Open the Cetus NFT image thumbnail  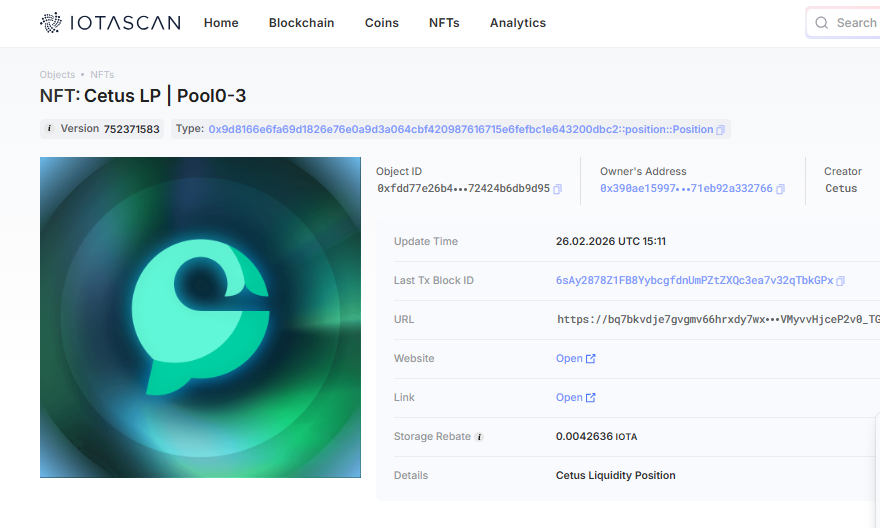[x=200, y=318]
